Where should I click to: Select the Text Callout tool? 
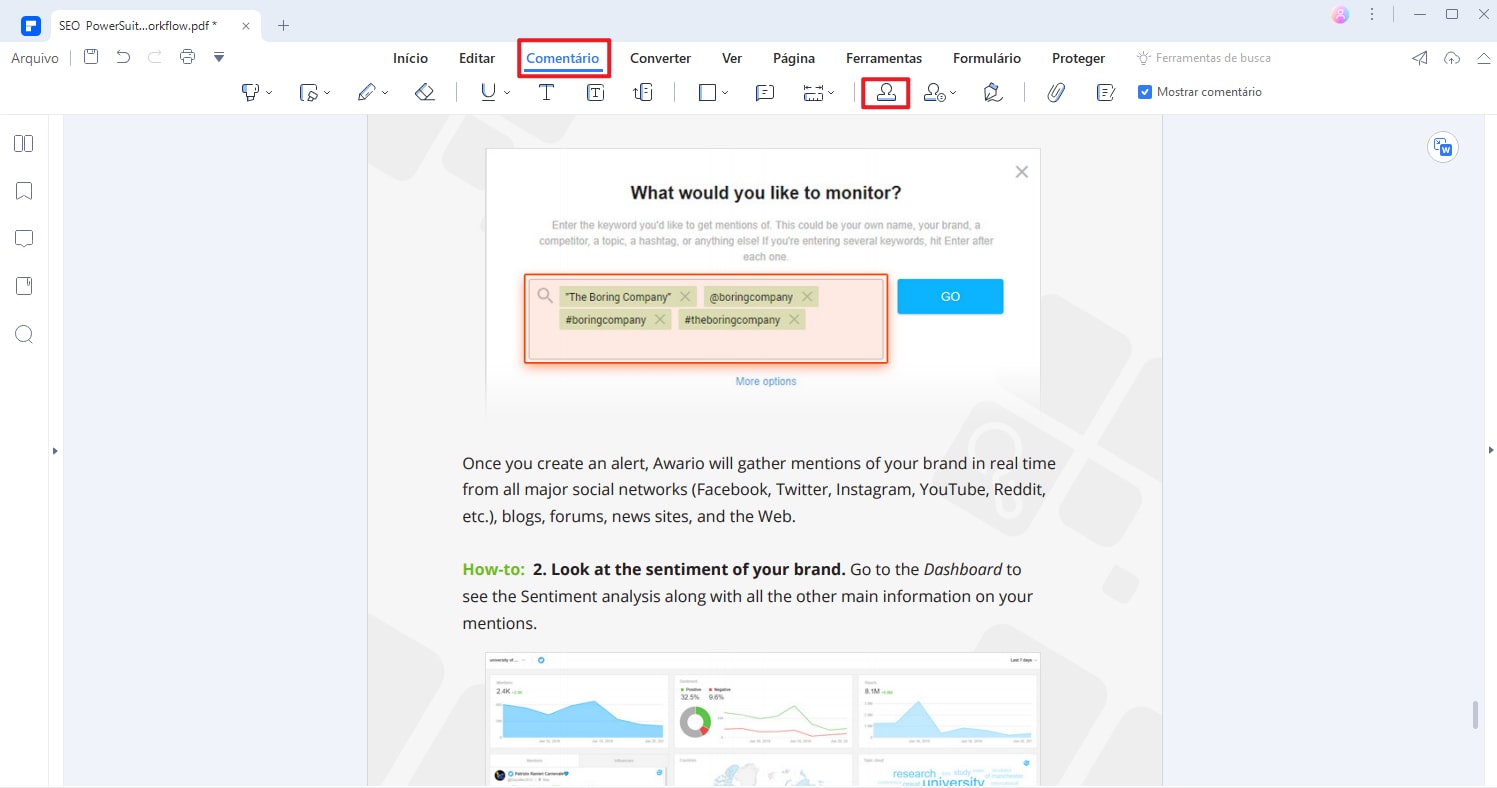tap(643, 92)
